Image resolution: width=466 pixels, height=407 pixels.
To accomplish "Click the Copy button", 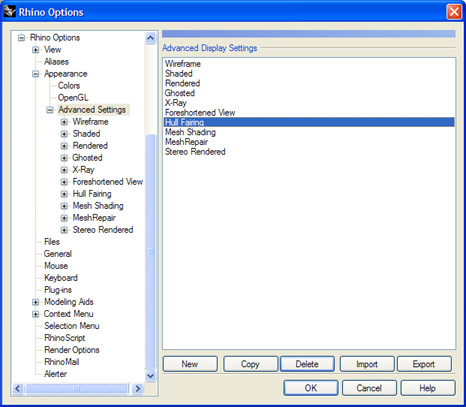I will coord(250,364).
